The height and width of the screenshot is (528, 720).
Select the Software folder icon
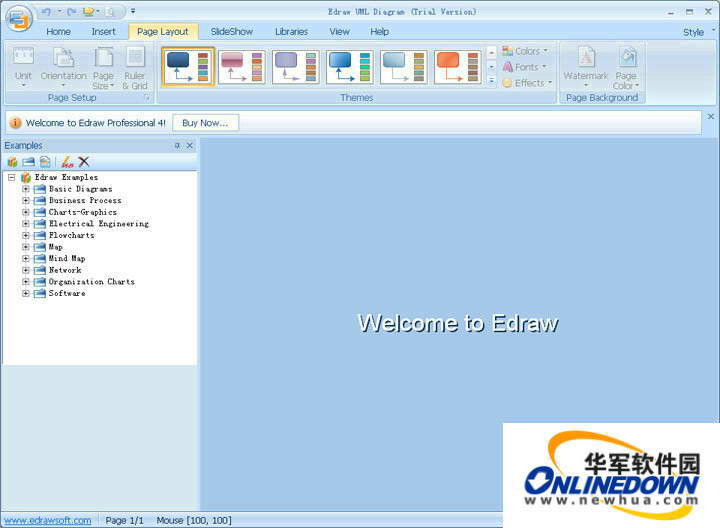40,293
